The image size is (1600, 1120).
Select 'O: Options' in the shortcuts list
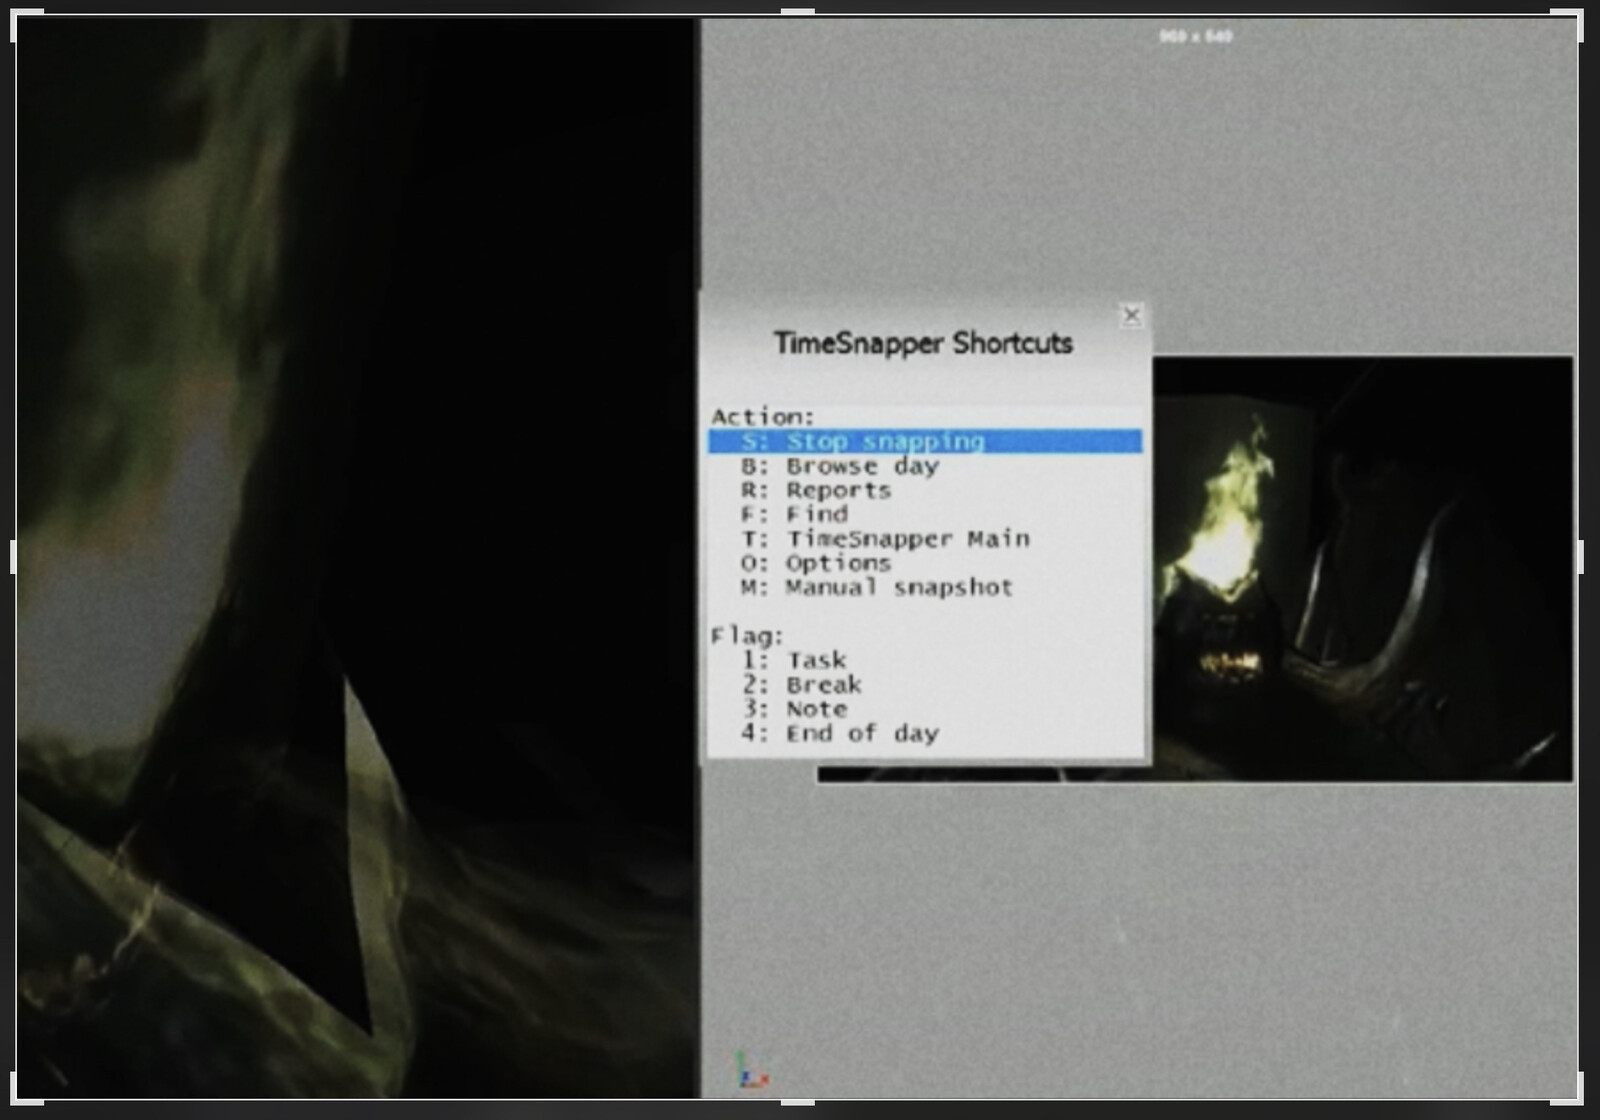(x=816, y=563)
